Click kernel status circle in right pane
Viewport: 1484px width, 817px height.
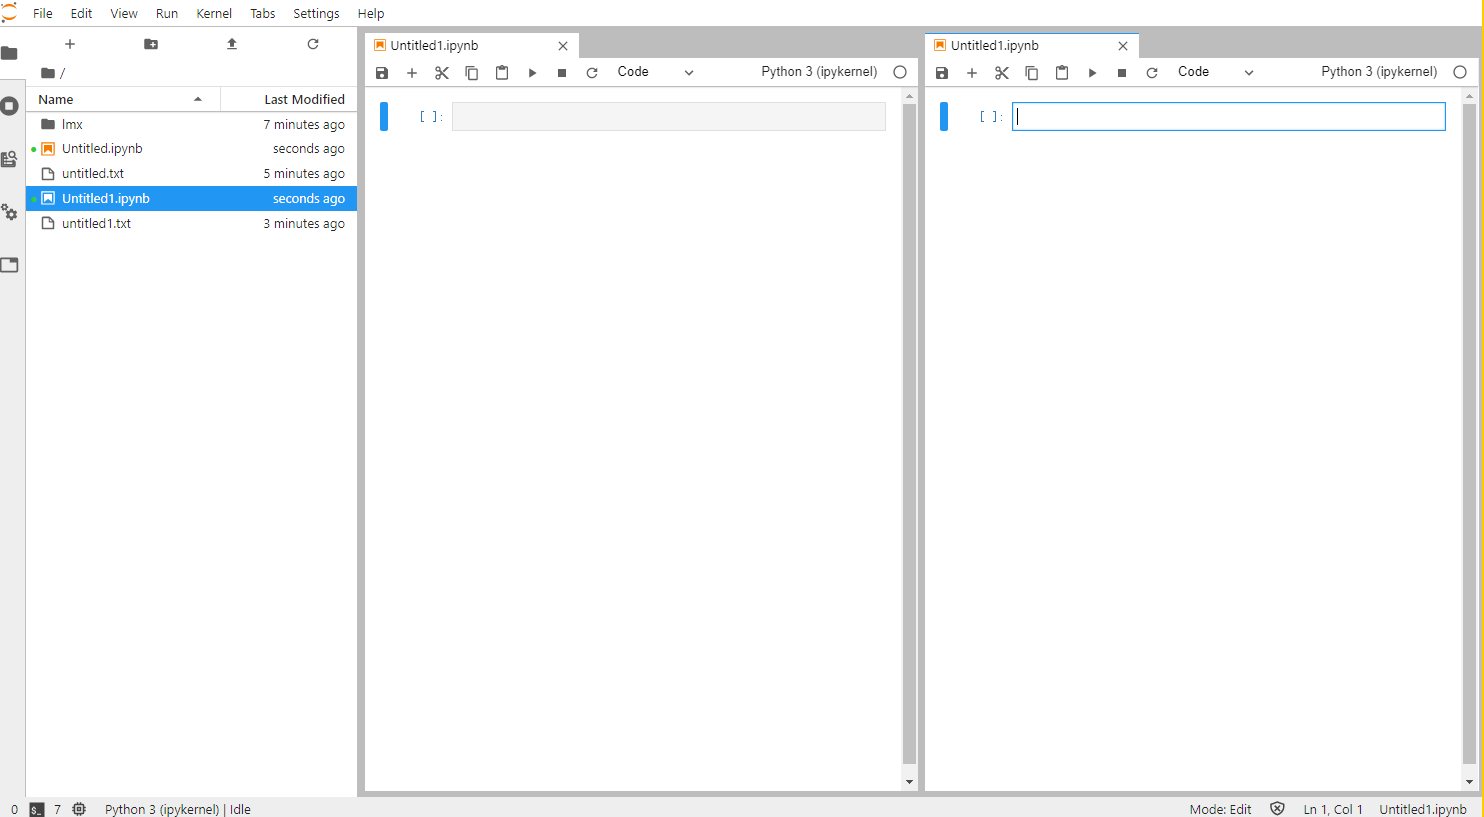click(1460, 72)
